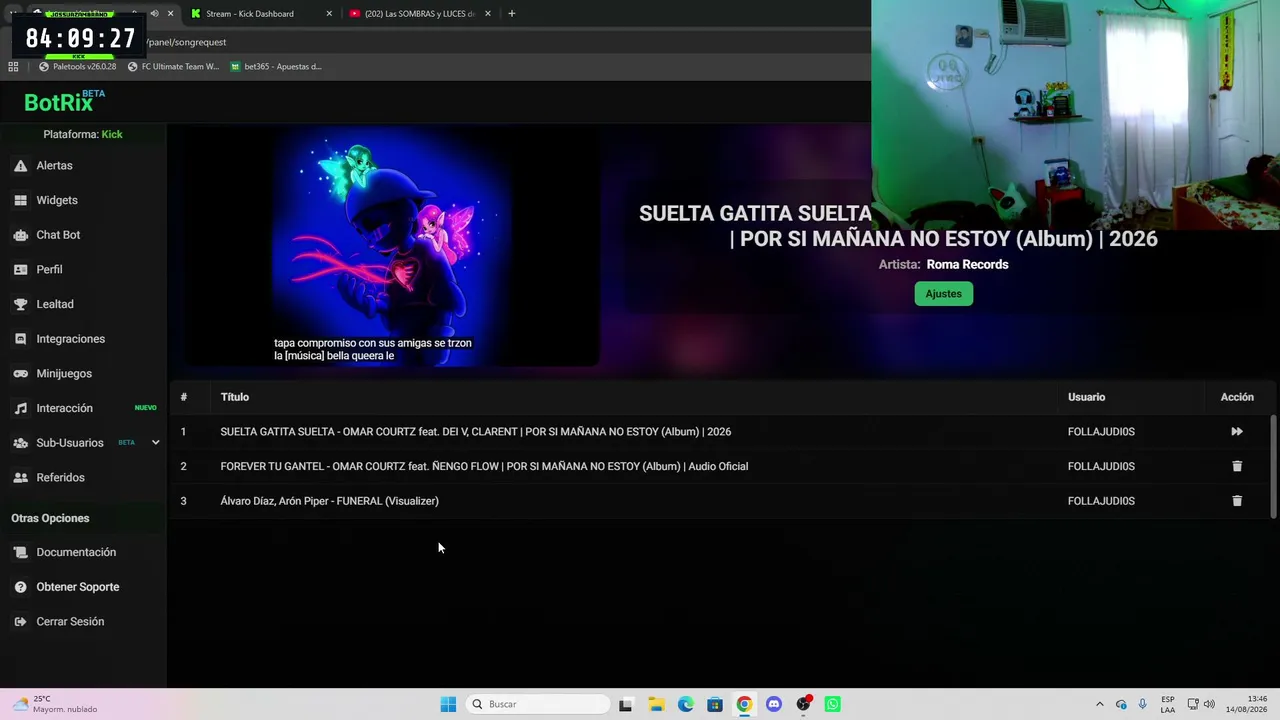The height and width of the screenshot is (720, 1280).
Task: Click the Chat Bot robot icon
Action: (x=20, y=235)
